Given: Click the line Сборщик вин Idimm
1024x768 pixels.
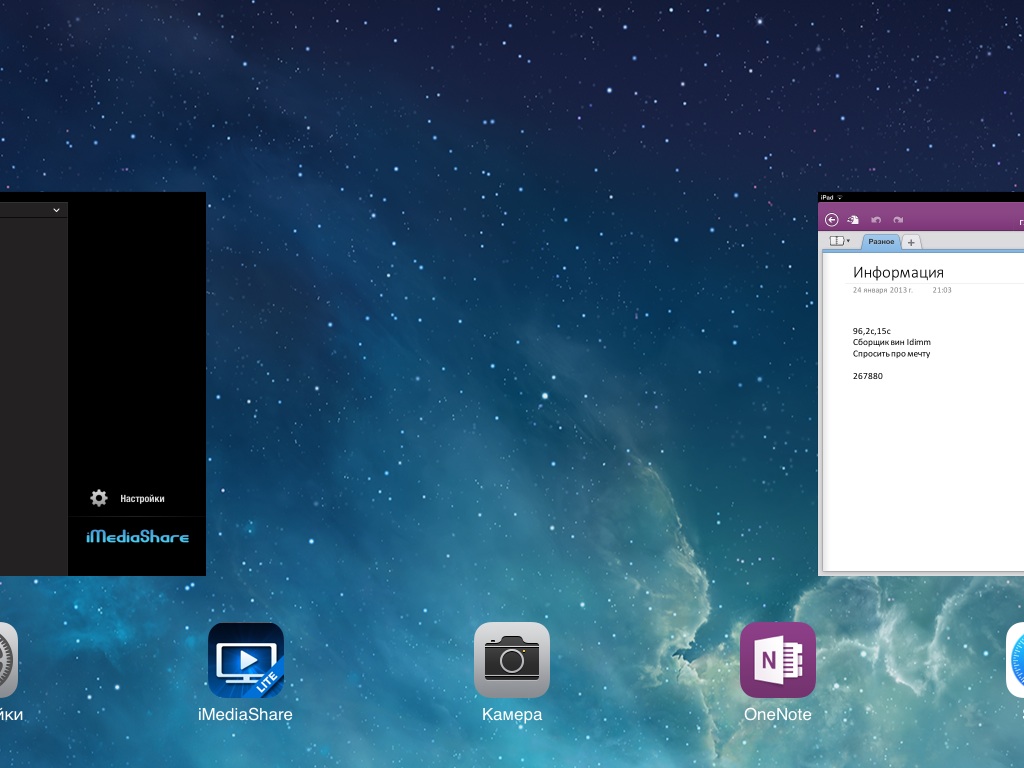Looking at the screenshot, I should (x=892, y=342).
